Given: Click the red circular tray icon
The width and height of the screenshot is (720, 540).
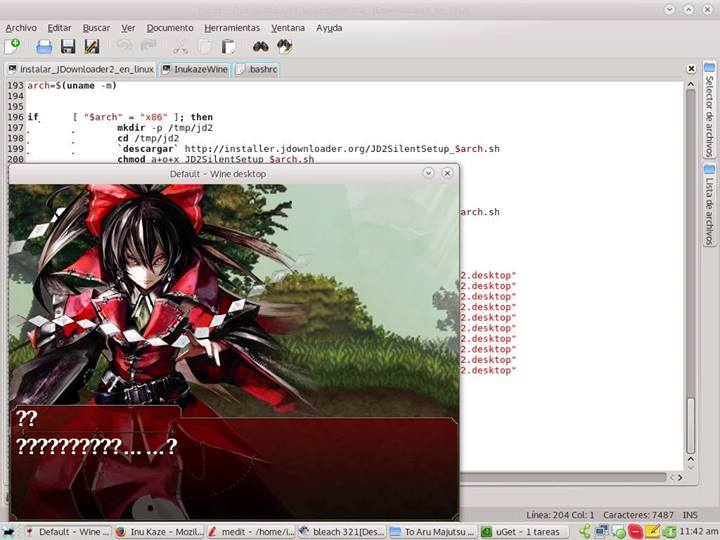Looking at the screenshot, I should pyautogui.click(x=636, y=532).
